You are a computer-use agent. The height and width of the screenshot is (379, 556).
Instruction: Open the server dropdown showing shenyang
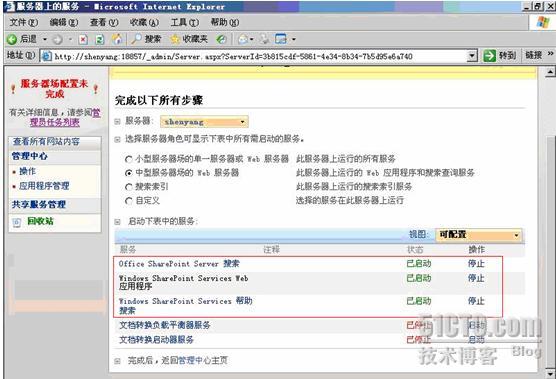click(204, 122)
